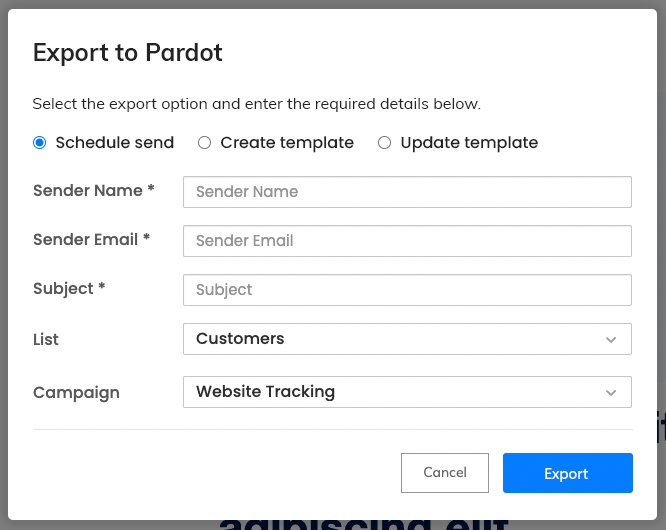Image resolution: width=666 pixels, height=530 pixels.
Task: Pick the Update template radio option
Action: pos(384,143)
